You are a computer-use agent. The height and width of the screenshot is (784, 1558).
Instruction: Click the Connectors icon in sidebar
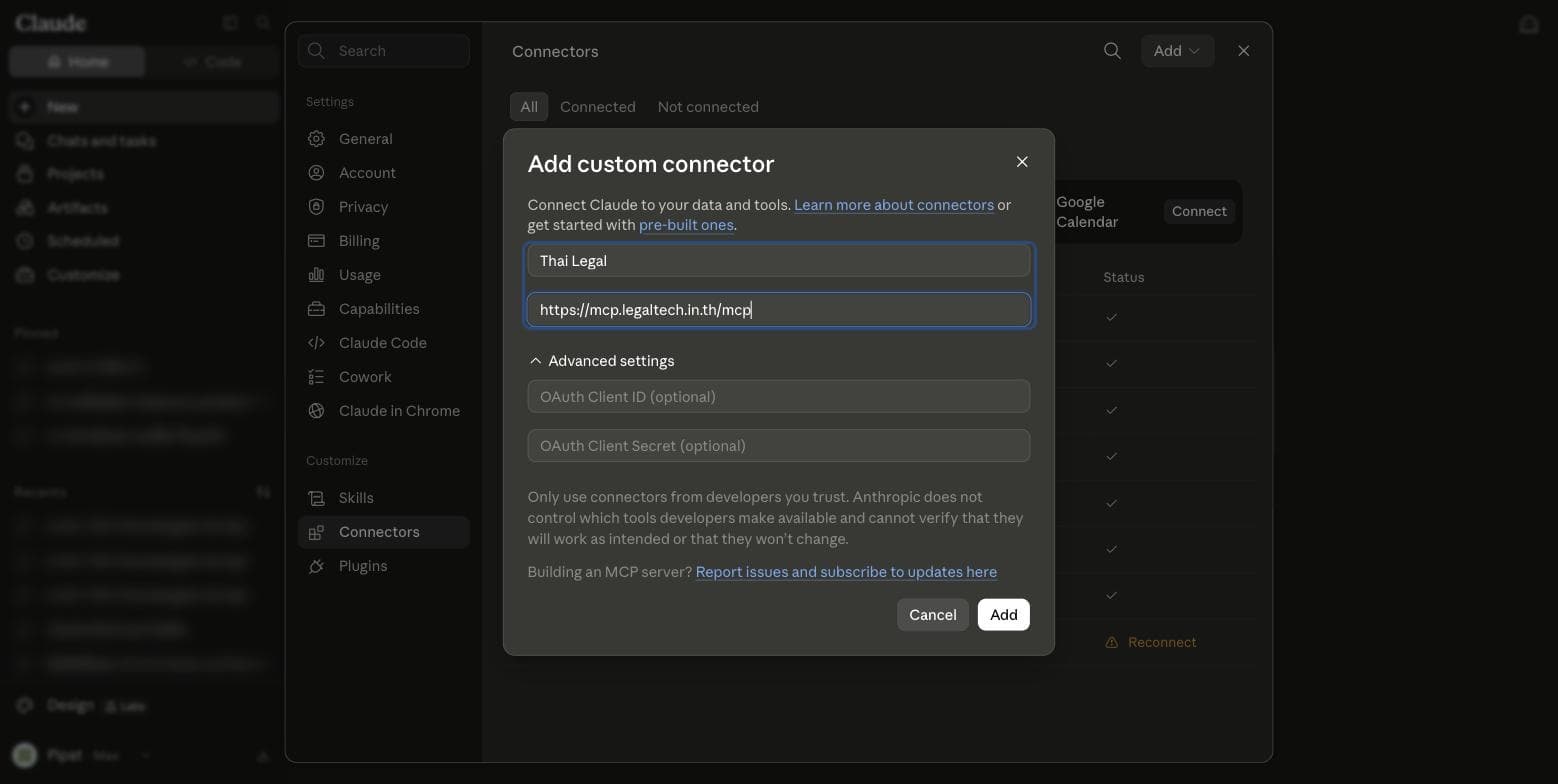(316, 532)
